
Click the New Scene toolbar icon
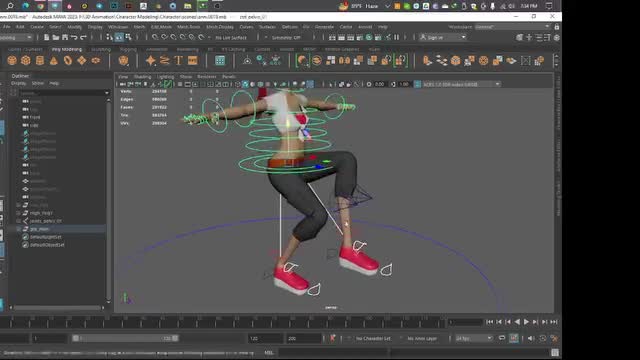(47, 38)
